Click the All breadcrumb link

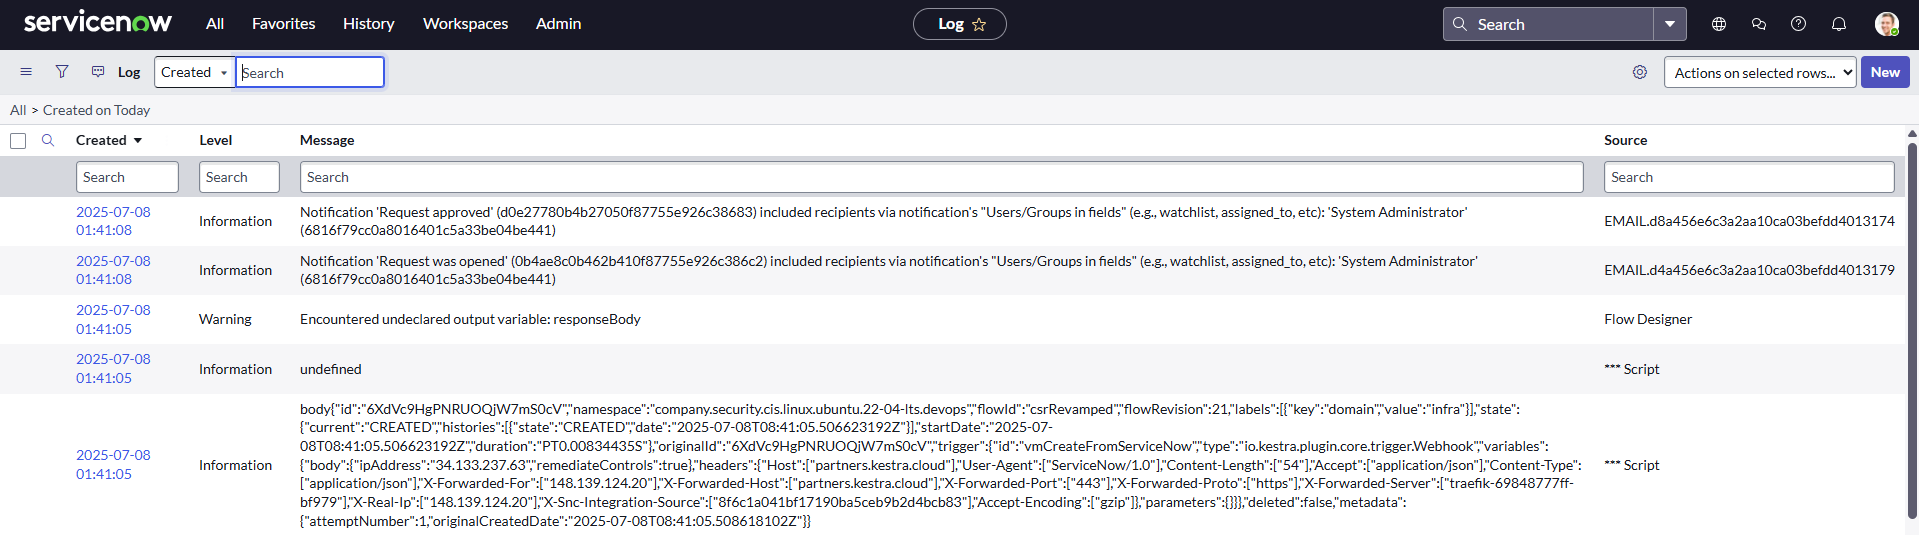(18, 110)
